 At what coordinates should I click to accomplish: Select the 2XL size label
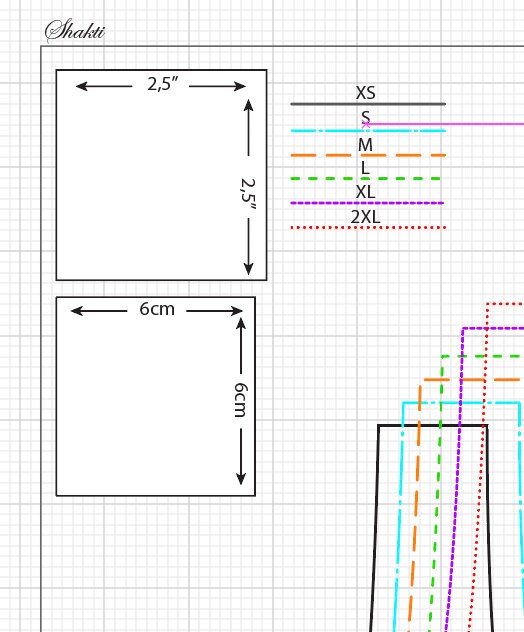tap(366, 217)
